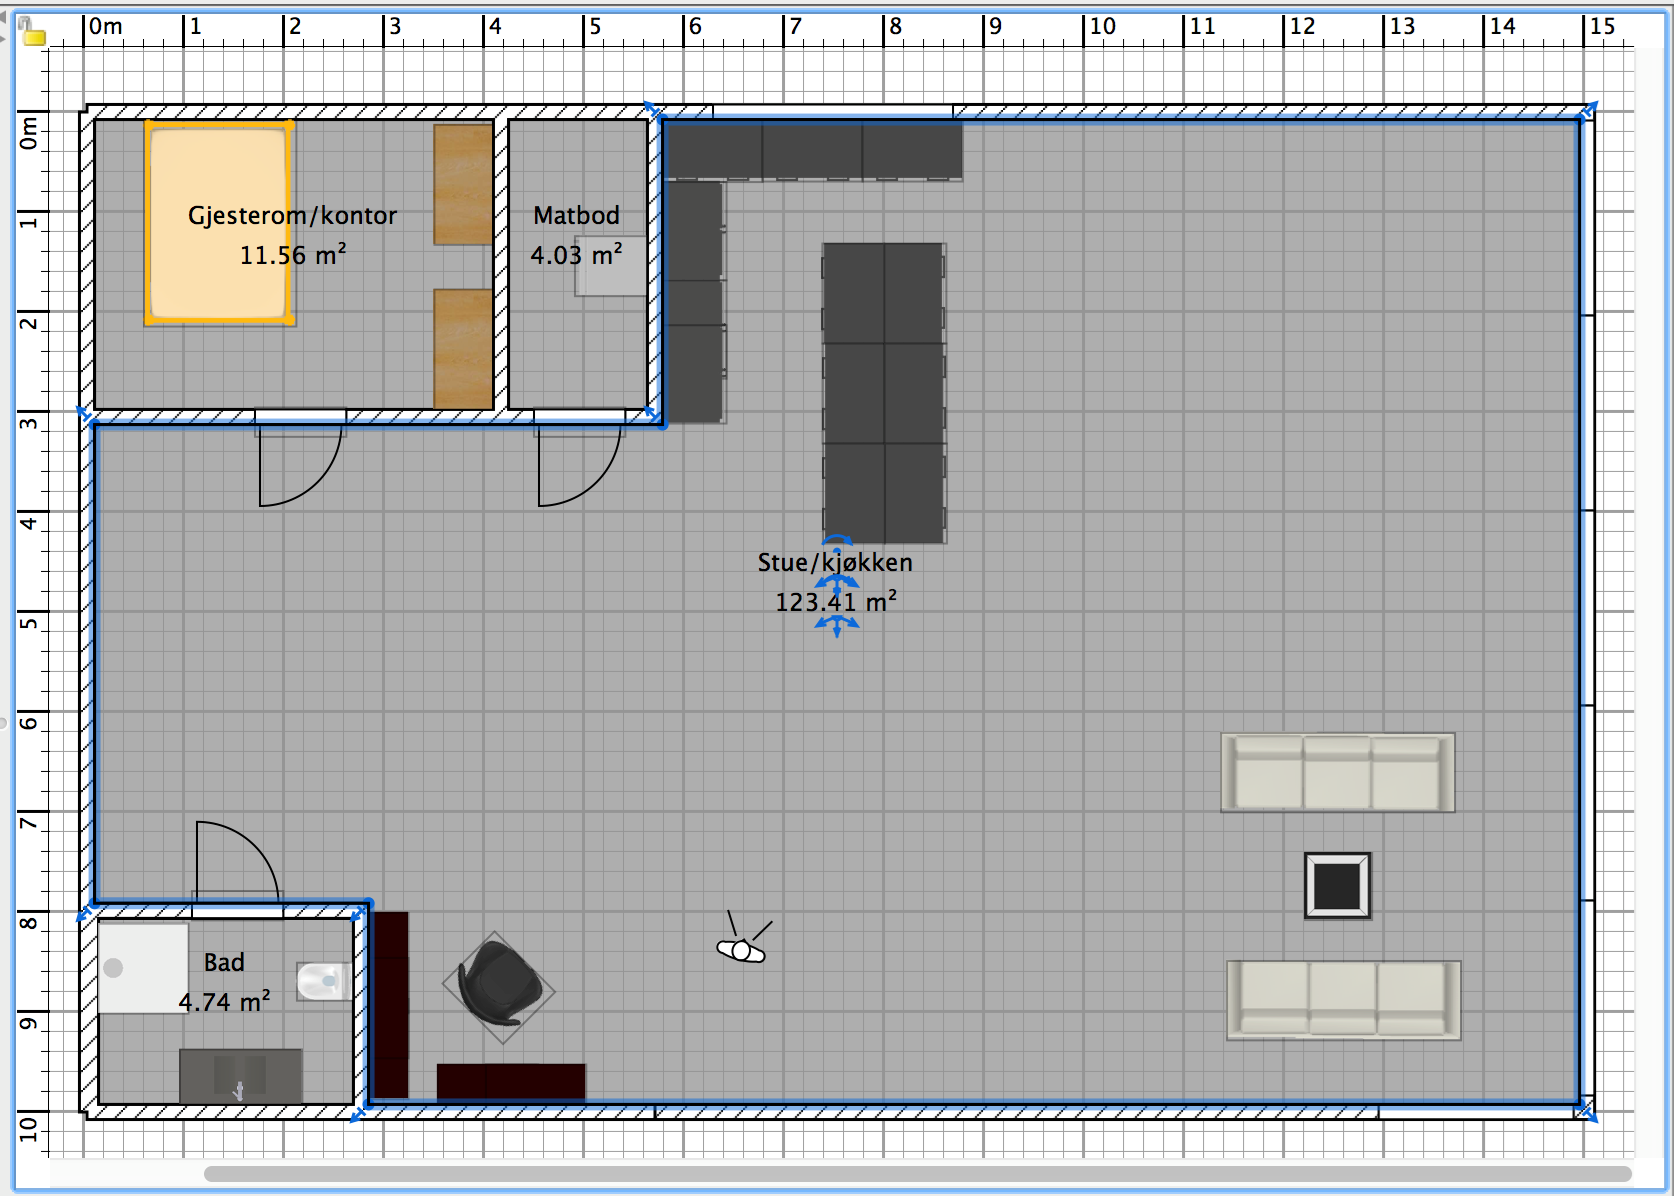The image size is (1674, 1196).
Task: Select the upper white three-seat sofa
Action: click(1337, 772)
